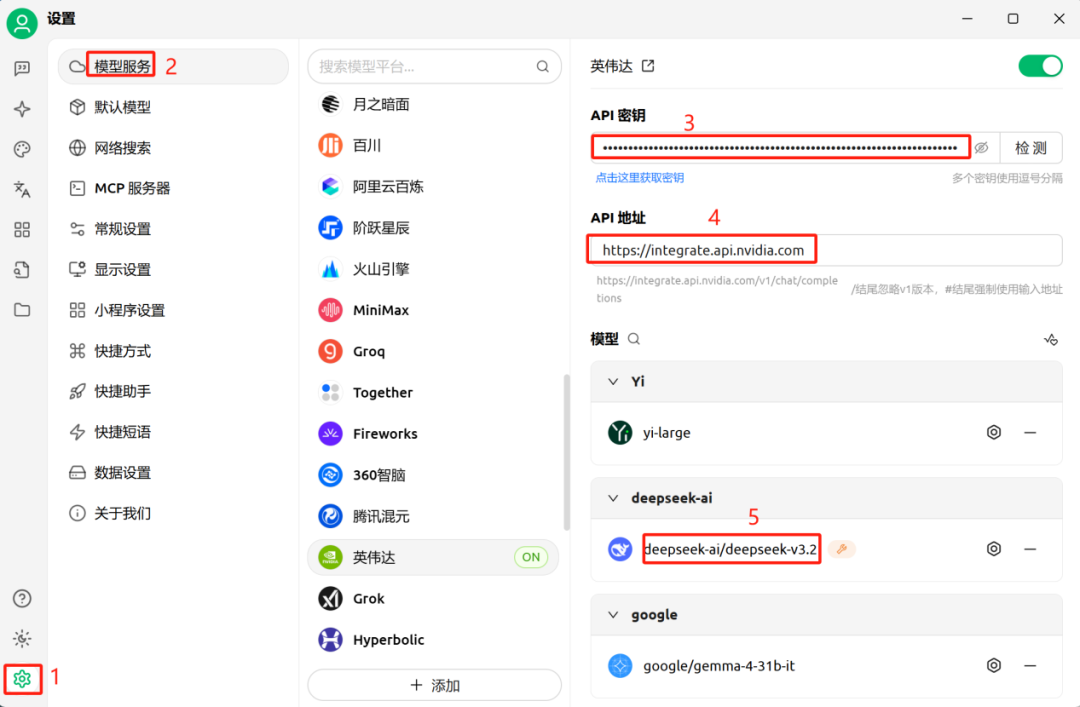Click the tool-use wrench tag on deepseek-v3.2
This screenshot has height=707, width=1080.
(x=842, y=549)
